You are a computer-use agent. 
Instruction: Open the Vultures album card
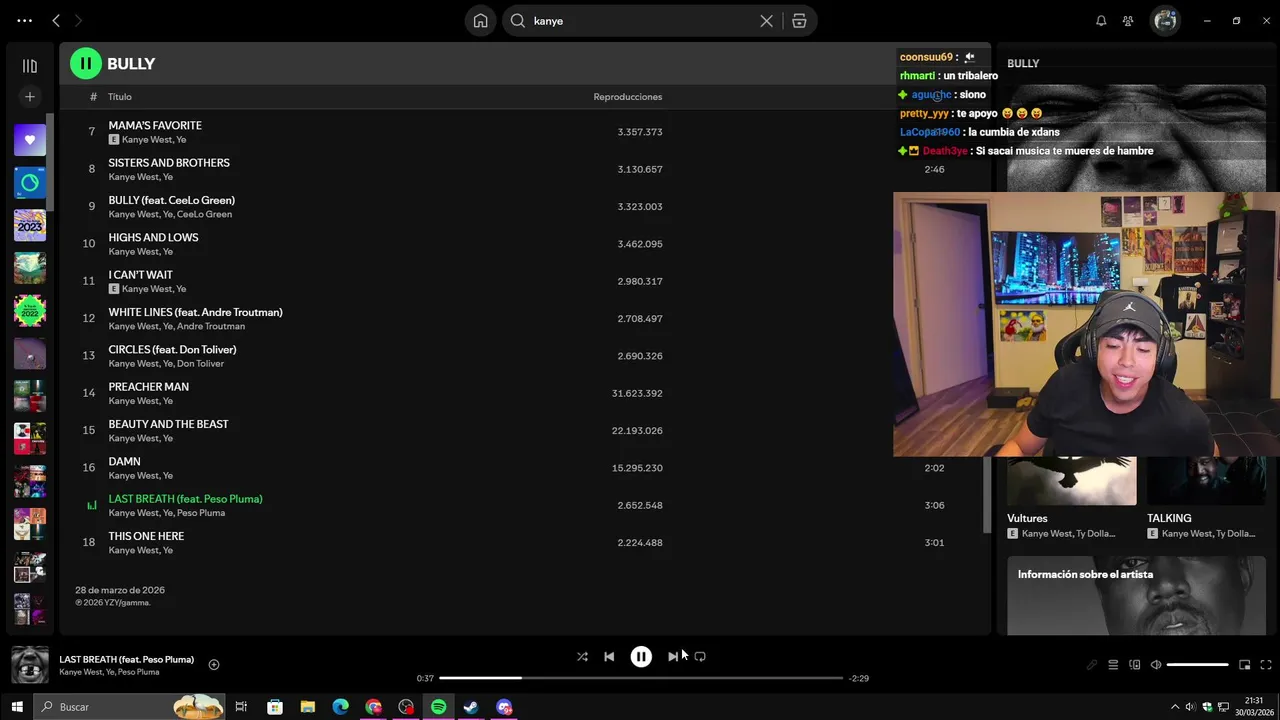(x=1071, y=497)
